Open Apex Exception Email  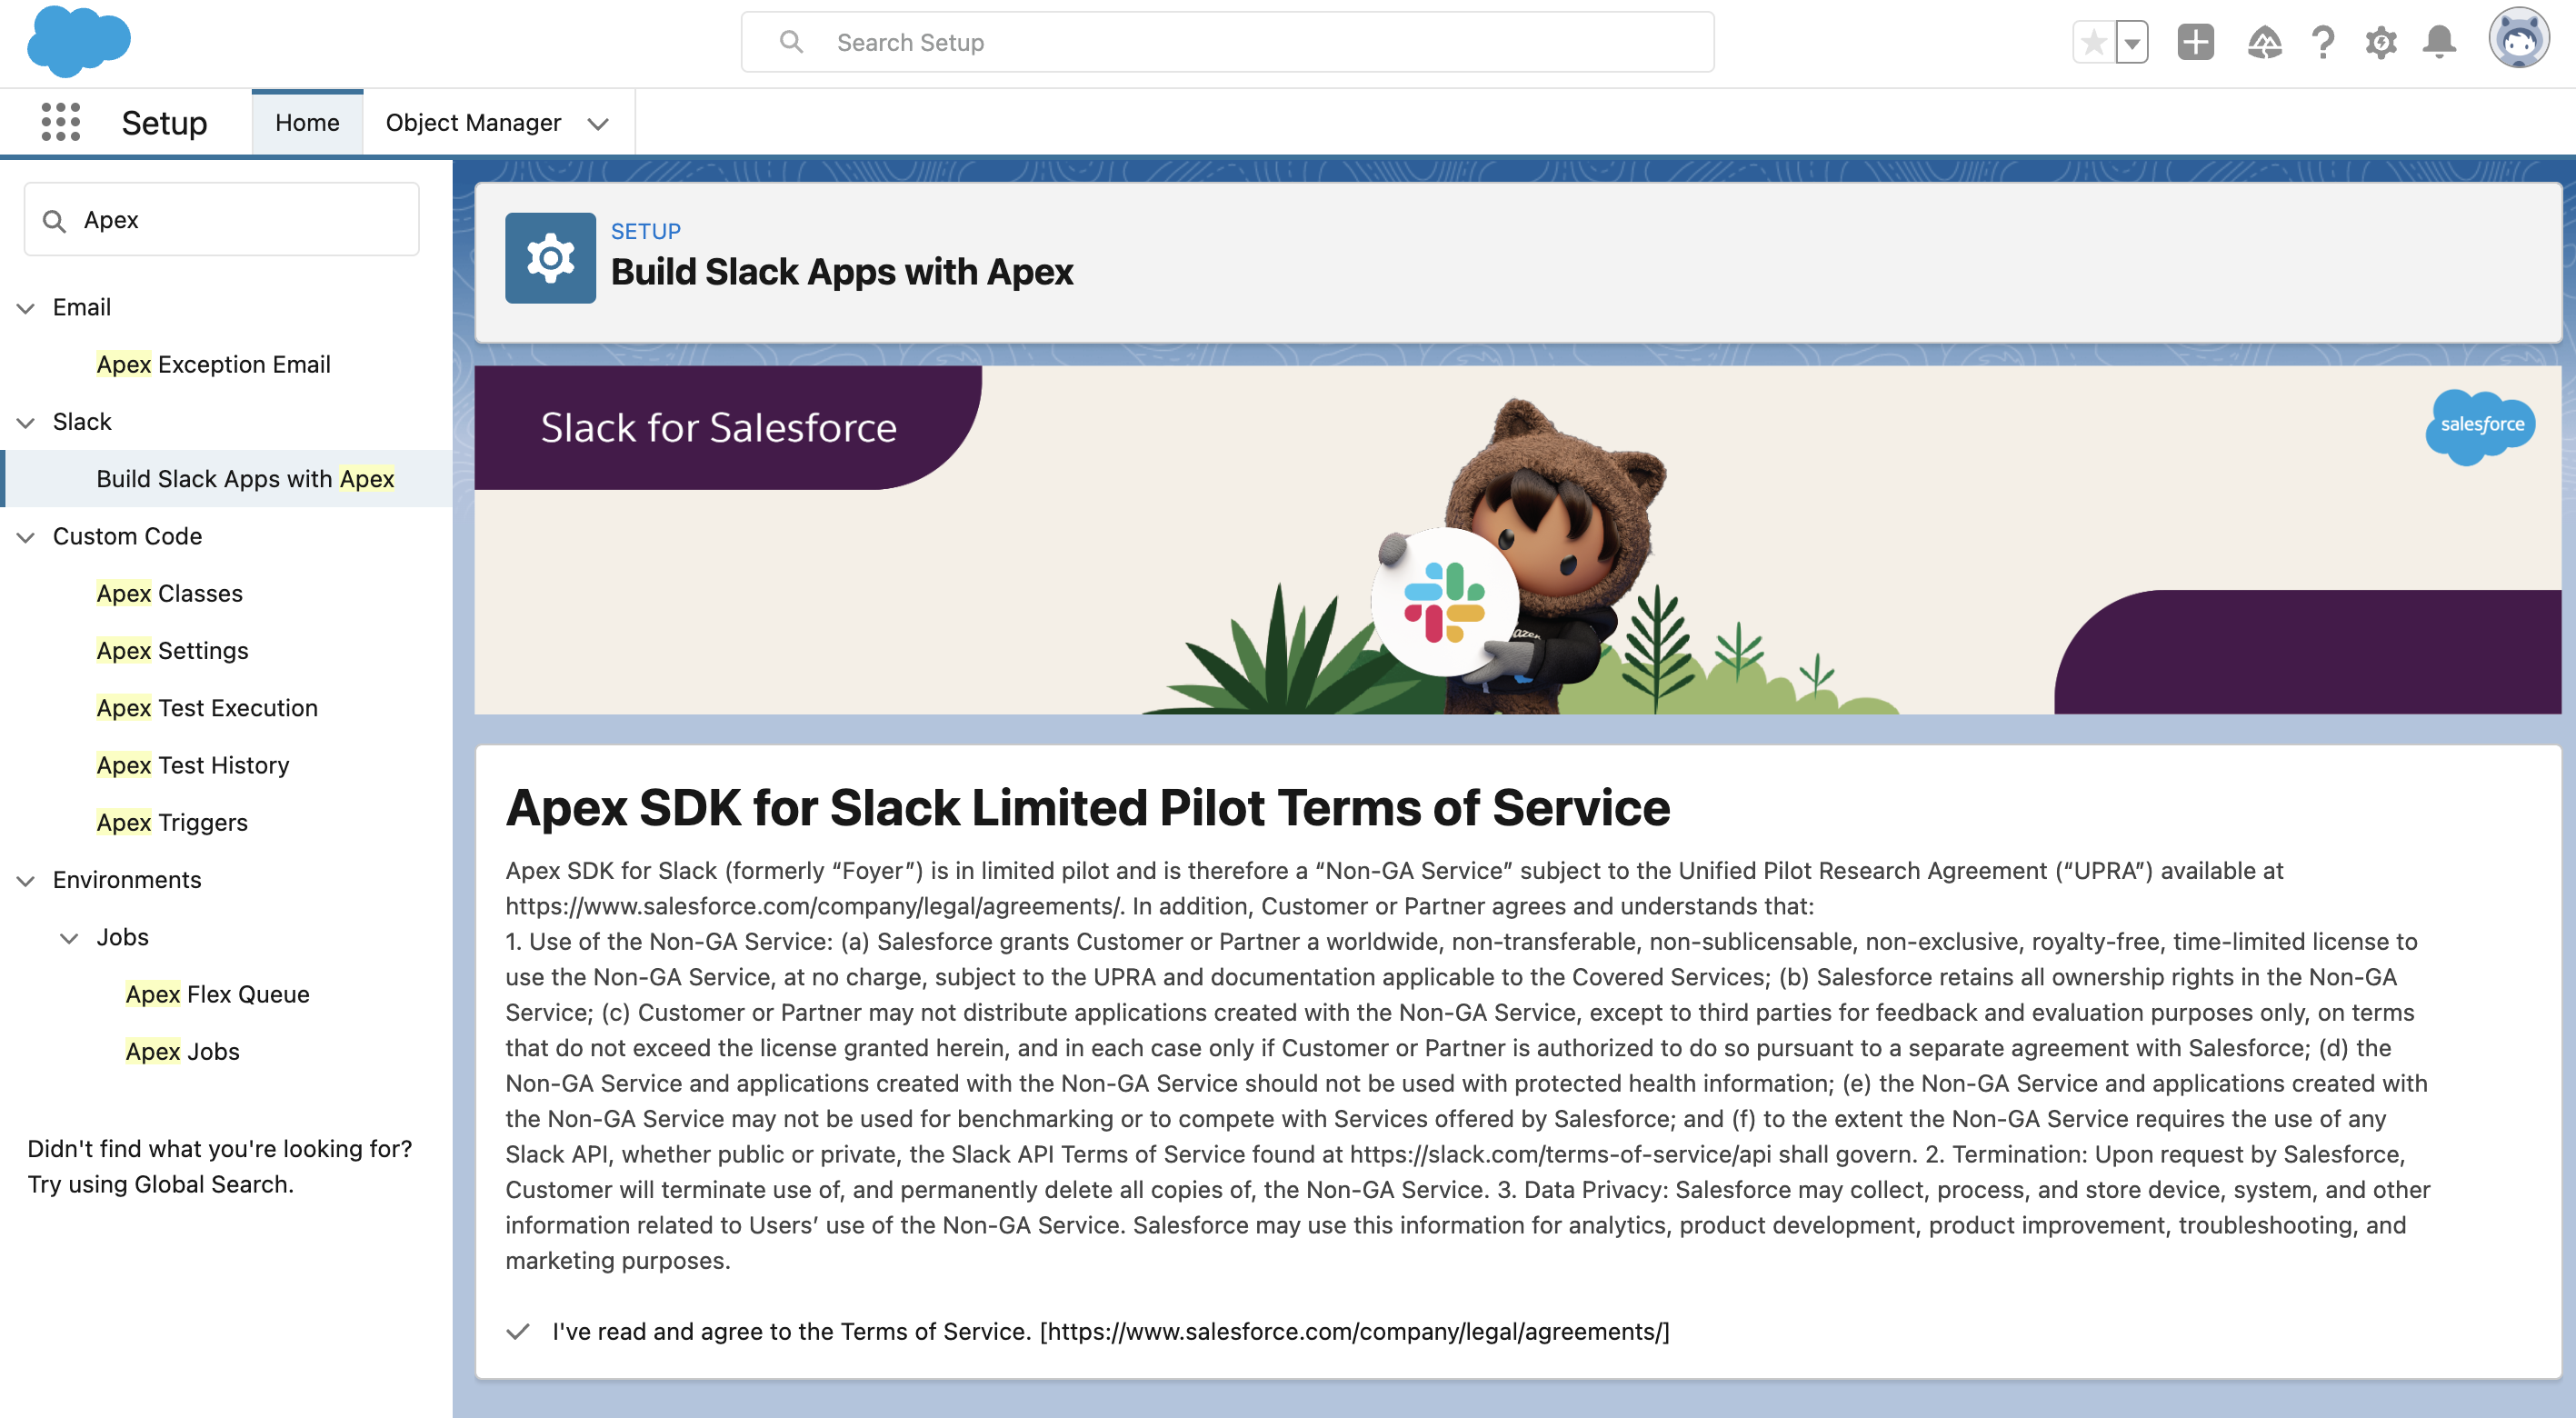(x=213, y=364)
